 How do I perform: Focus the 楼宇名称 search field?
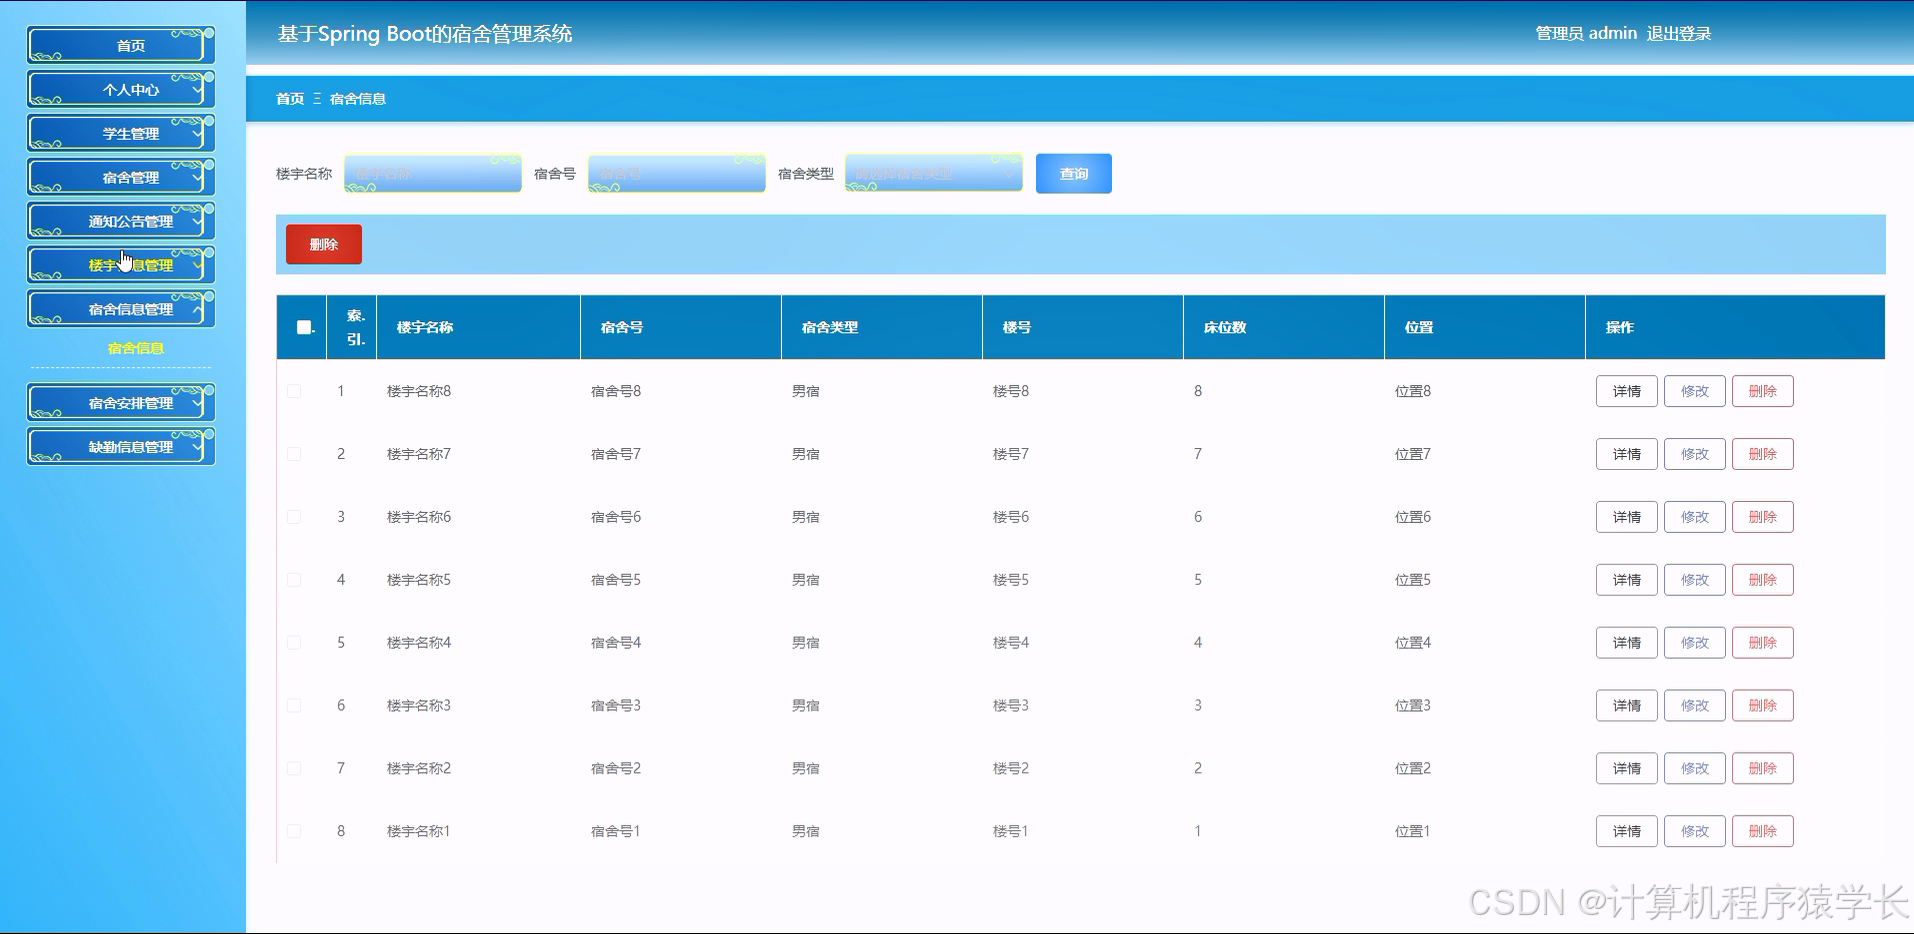pyautogui.click(x=433, y=173)
